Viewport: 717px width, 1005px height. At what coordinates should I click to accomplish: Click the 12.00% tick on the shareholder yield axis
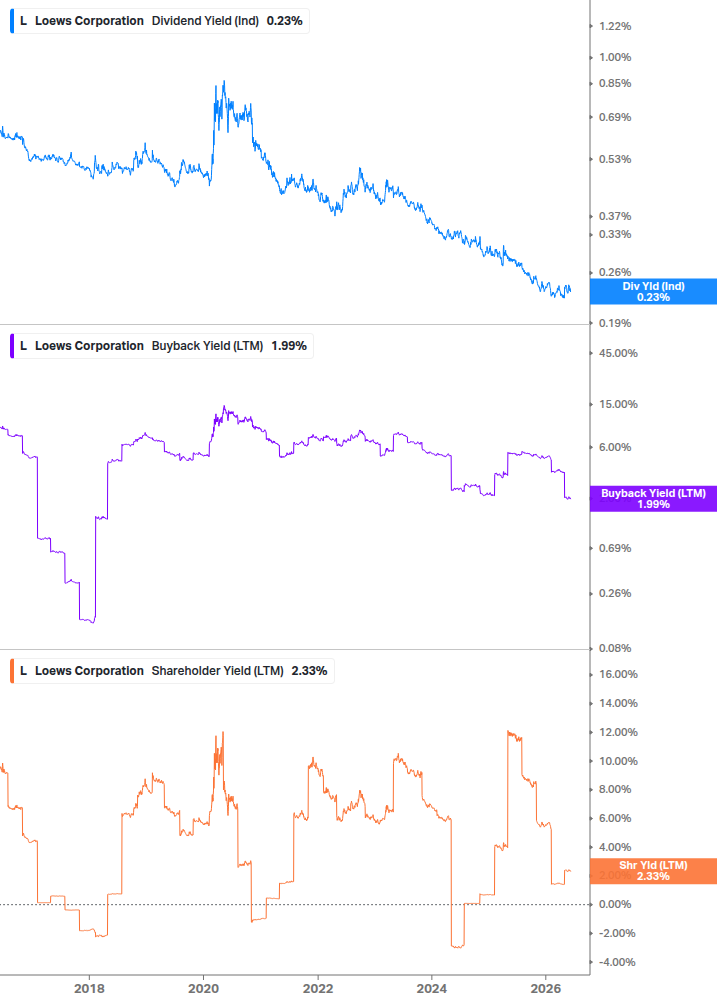(x=618, y=732)
